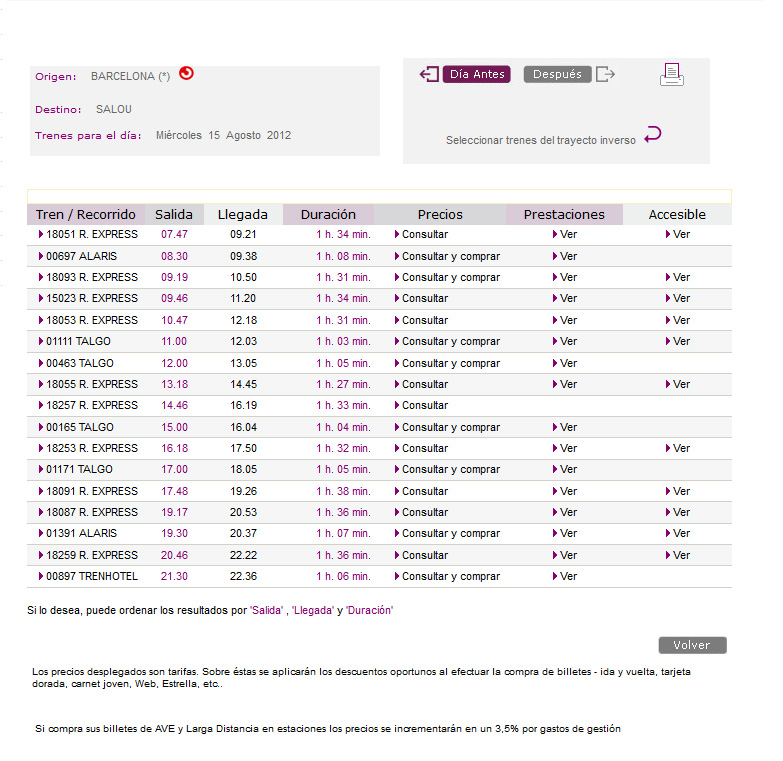The height and width of the screenshot is (761, 783).
Task: Open Consultar y comprar for 00165 TALGO
Action: point(447,427)
